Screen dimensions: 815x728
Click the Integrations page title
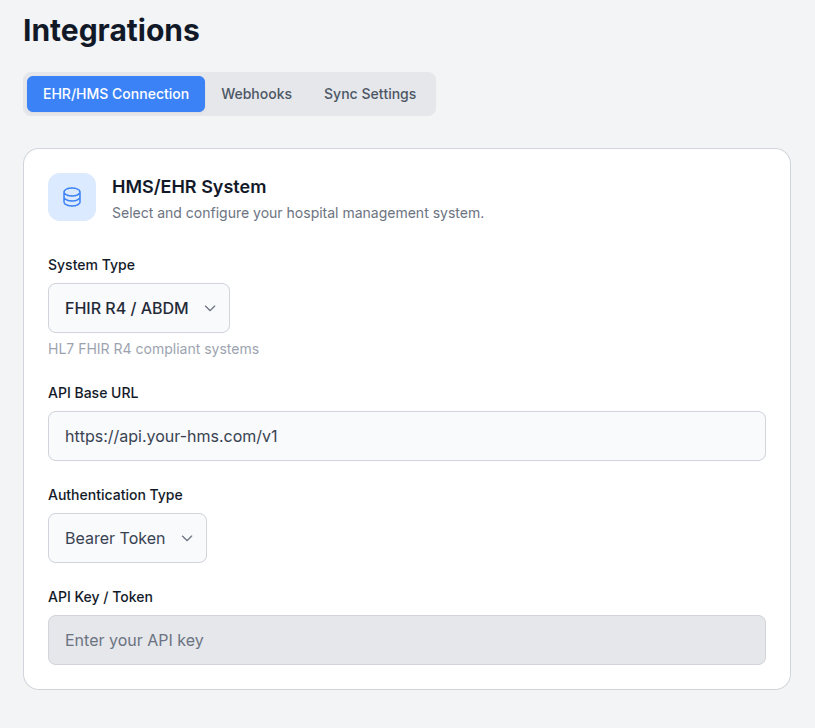(x=111, y=30)
